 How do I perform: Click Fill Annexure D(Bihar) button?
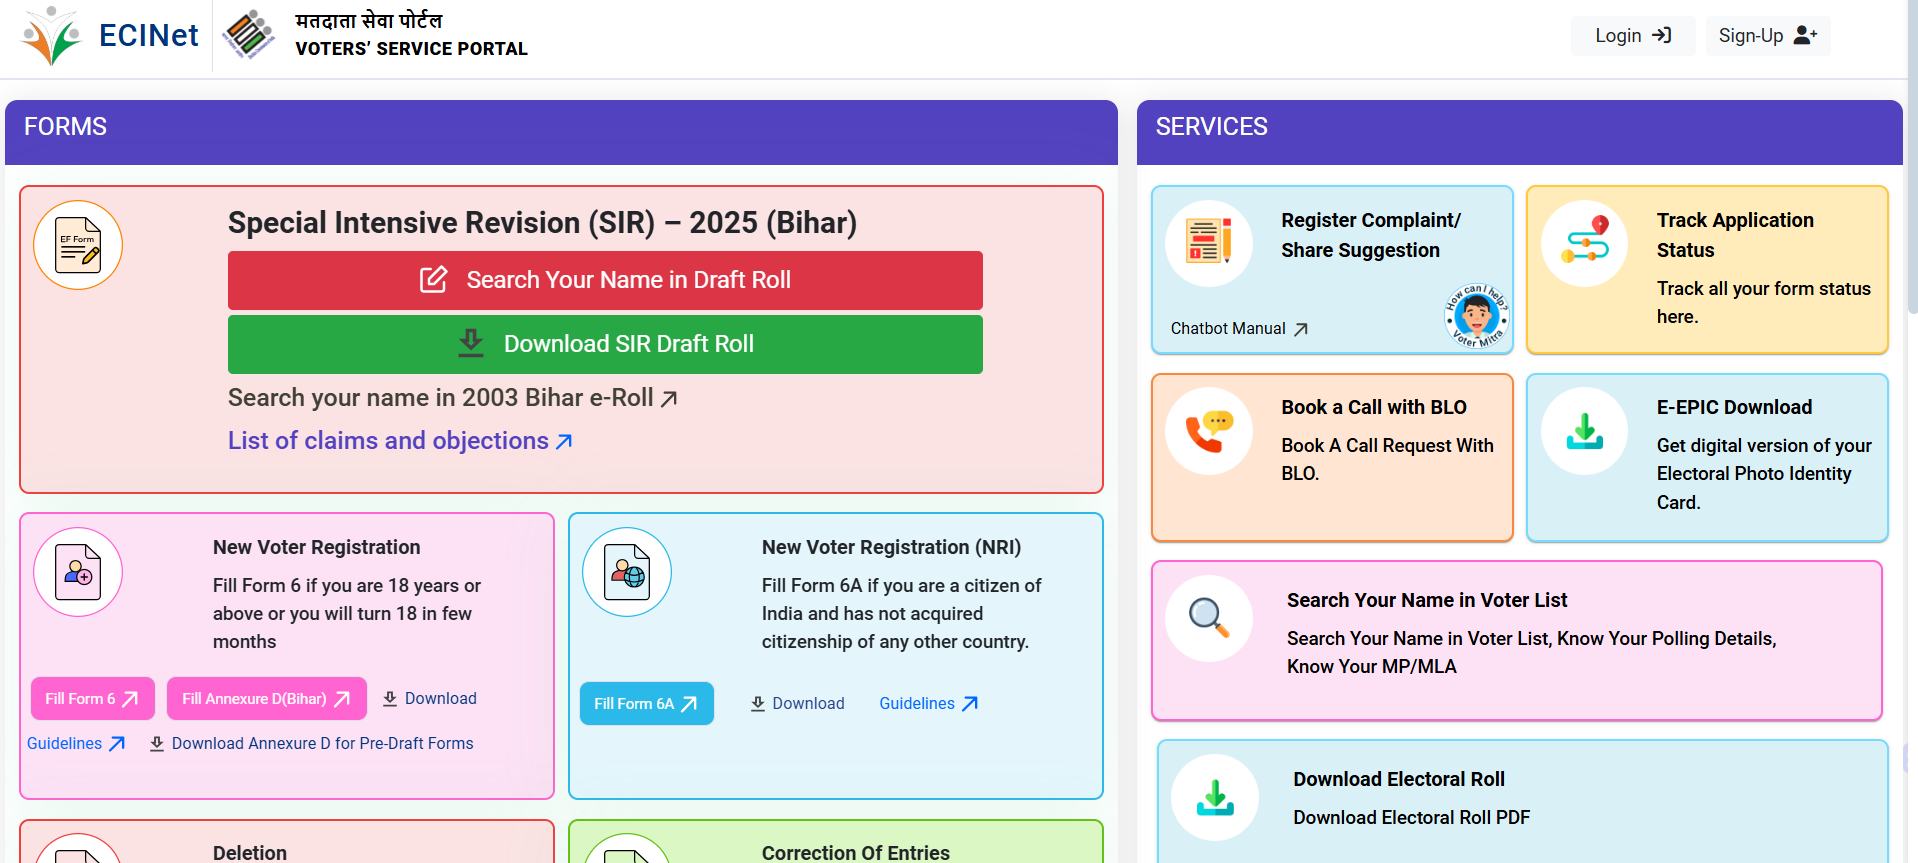(x=266, y=699)
